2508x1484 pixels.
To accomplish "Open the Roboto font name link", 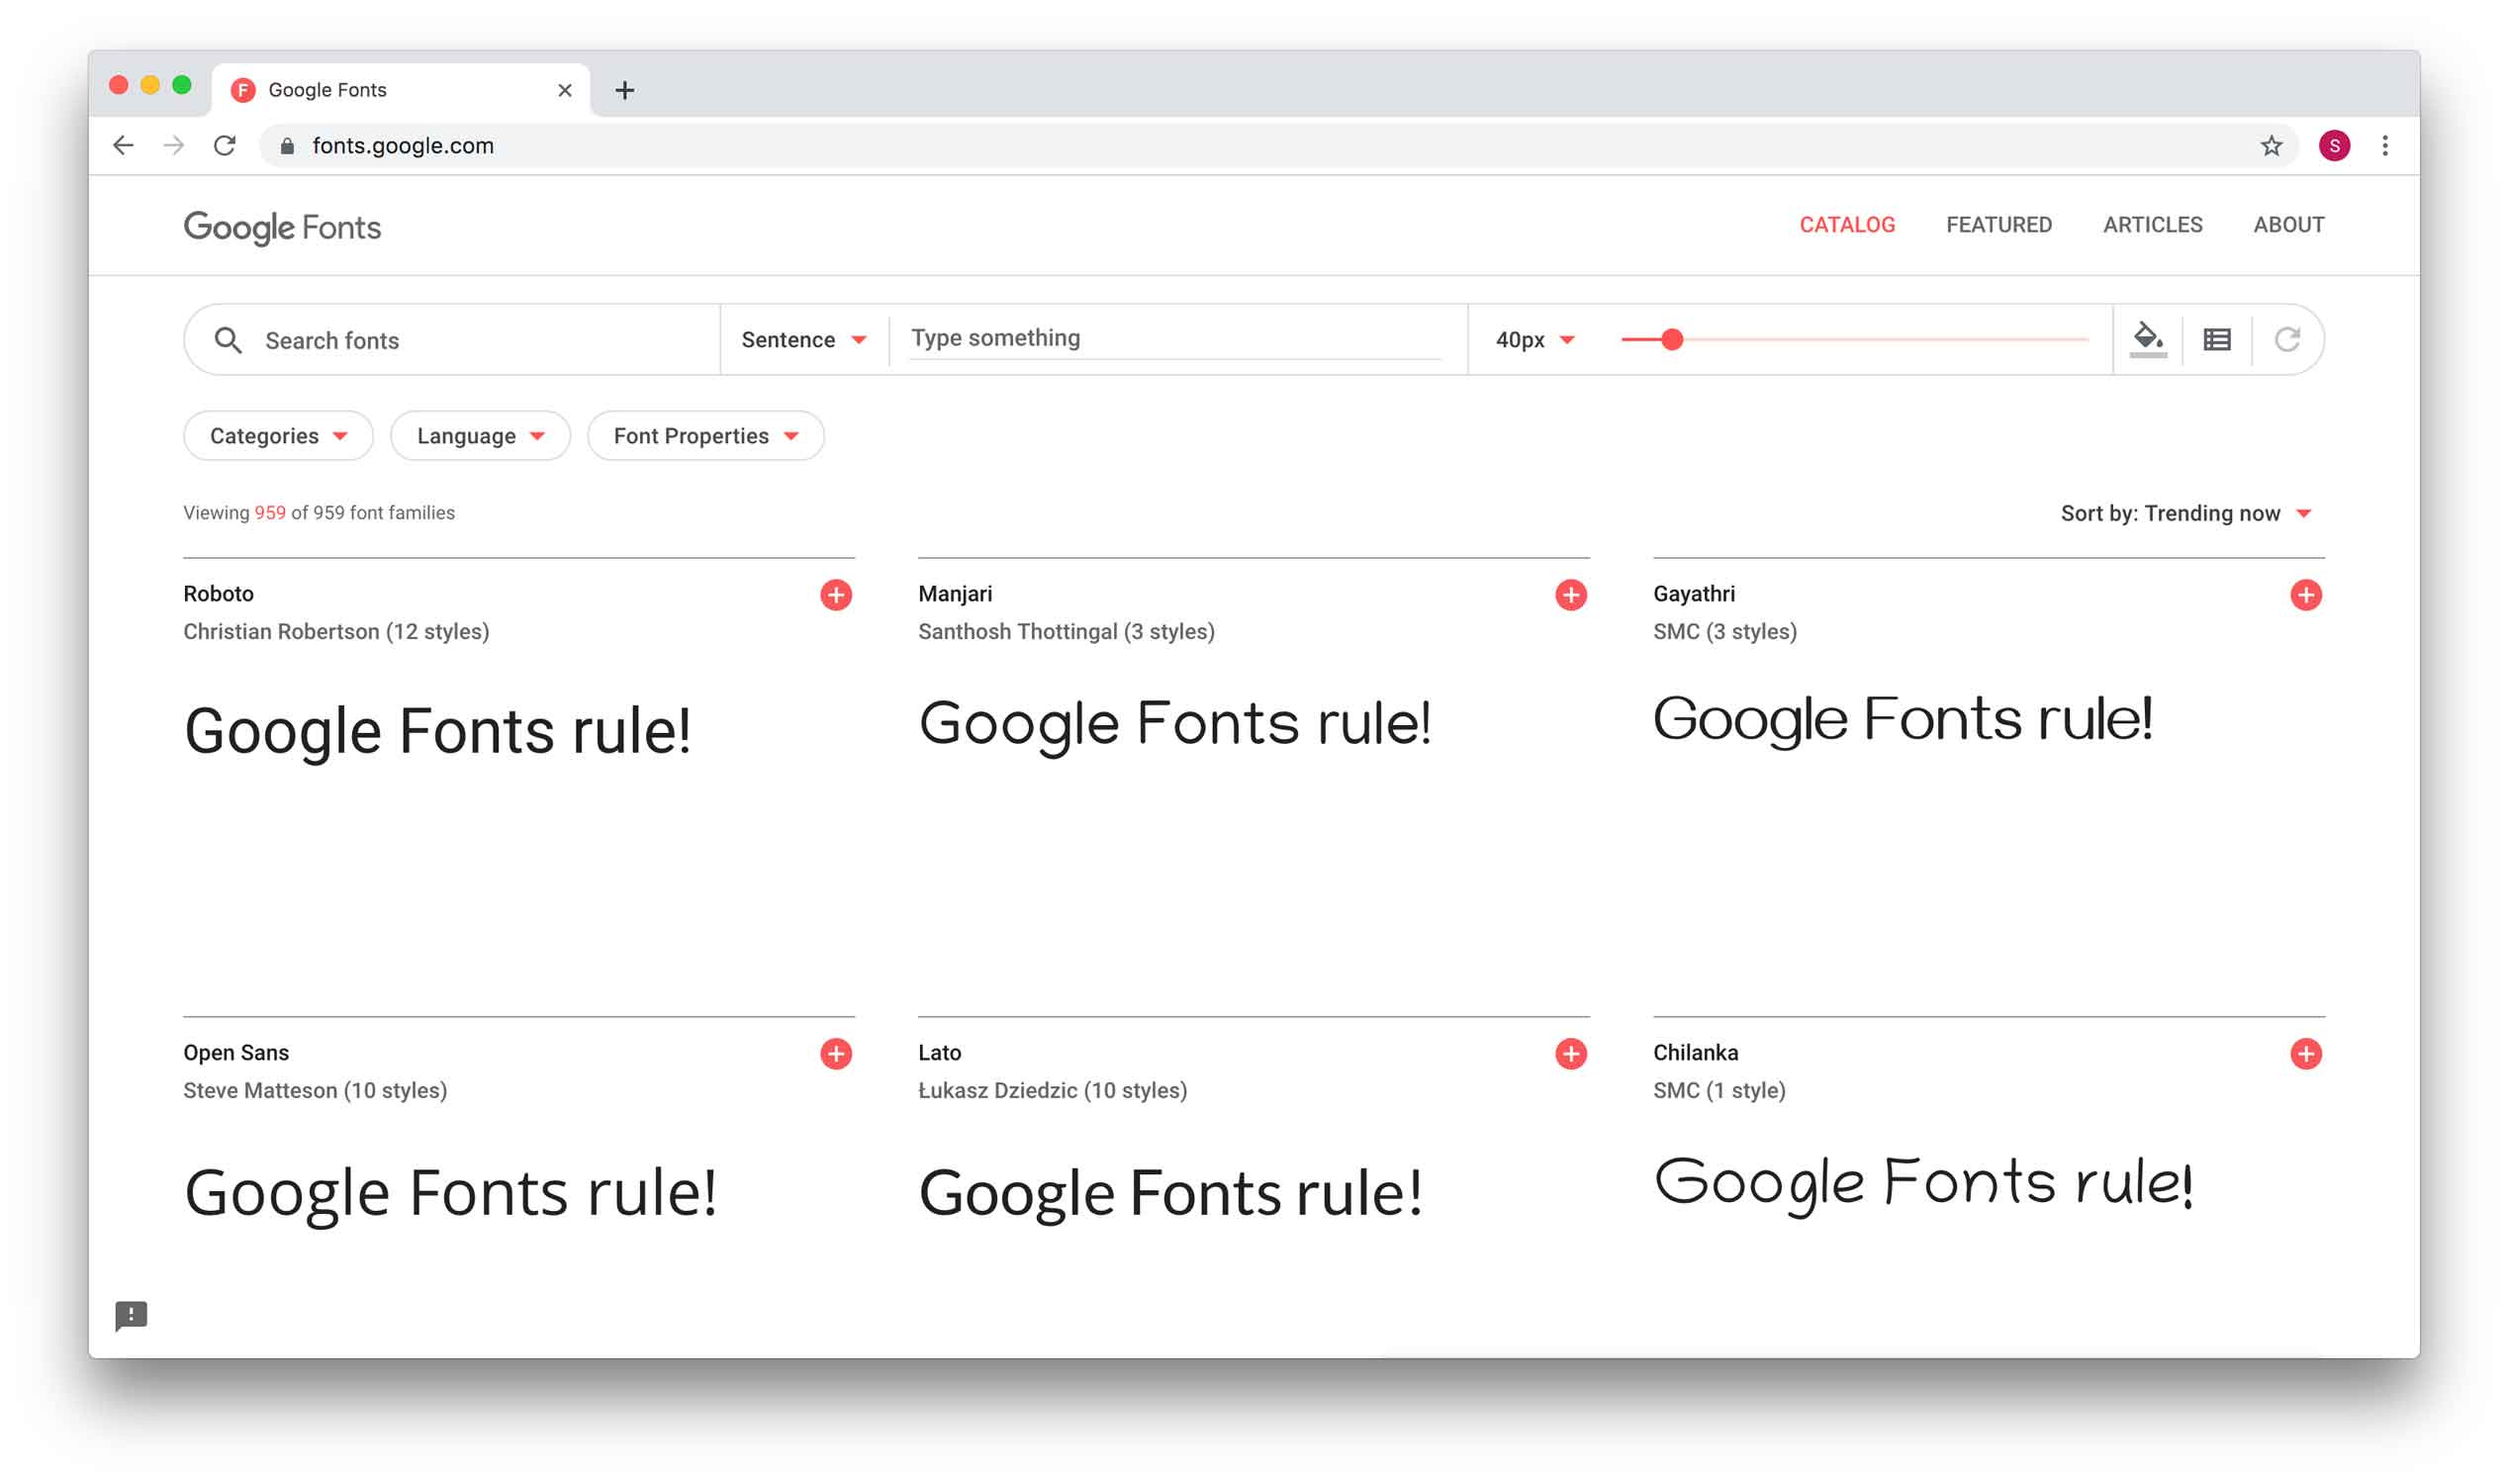I will (x=218, y=594).
